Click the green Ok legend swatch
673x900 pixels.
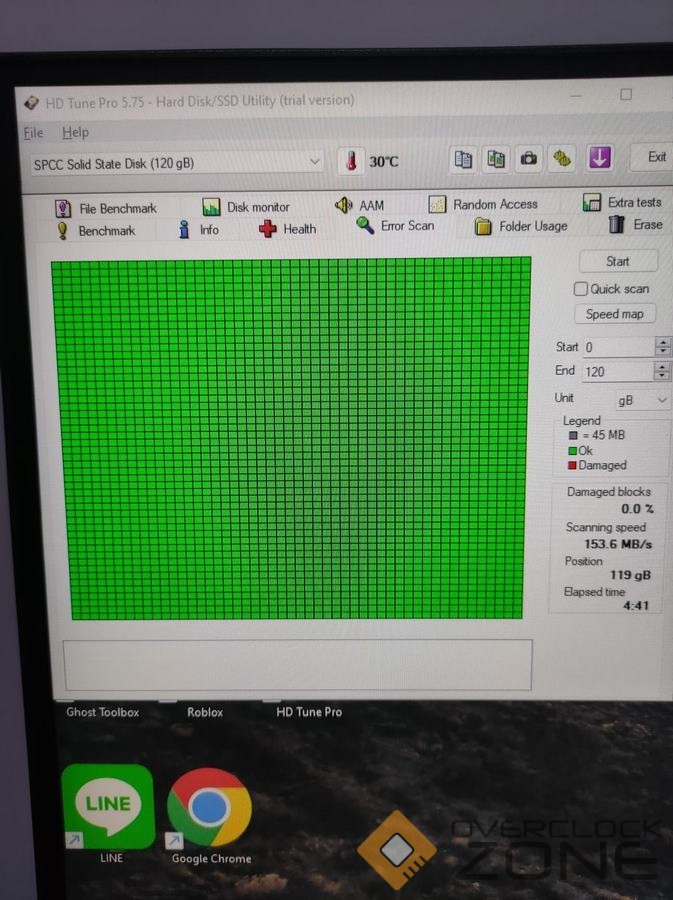coord(573,451)
